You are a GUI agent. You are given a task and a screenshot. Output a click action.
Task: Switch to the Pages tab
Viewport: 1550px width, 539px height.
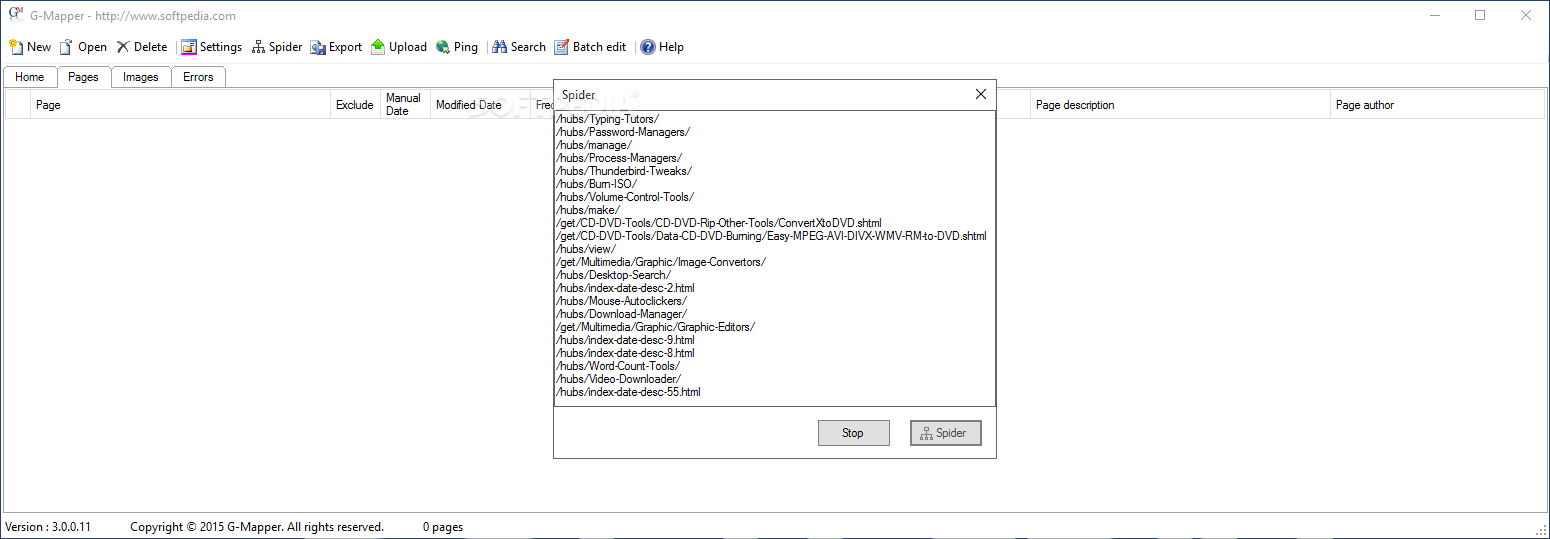83,77
